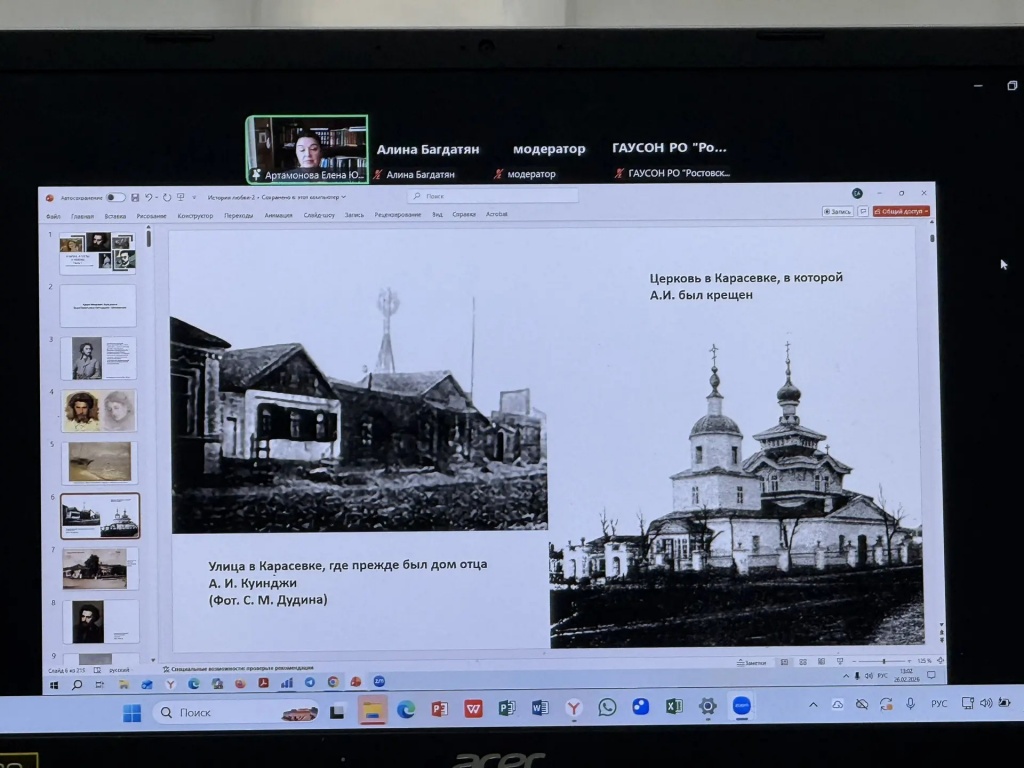Click the Запись button in the ribbon
Screen dimensions: 1024x768
[x=838, y=211]
